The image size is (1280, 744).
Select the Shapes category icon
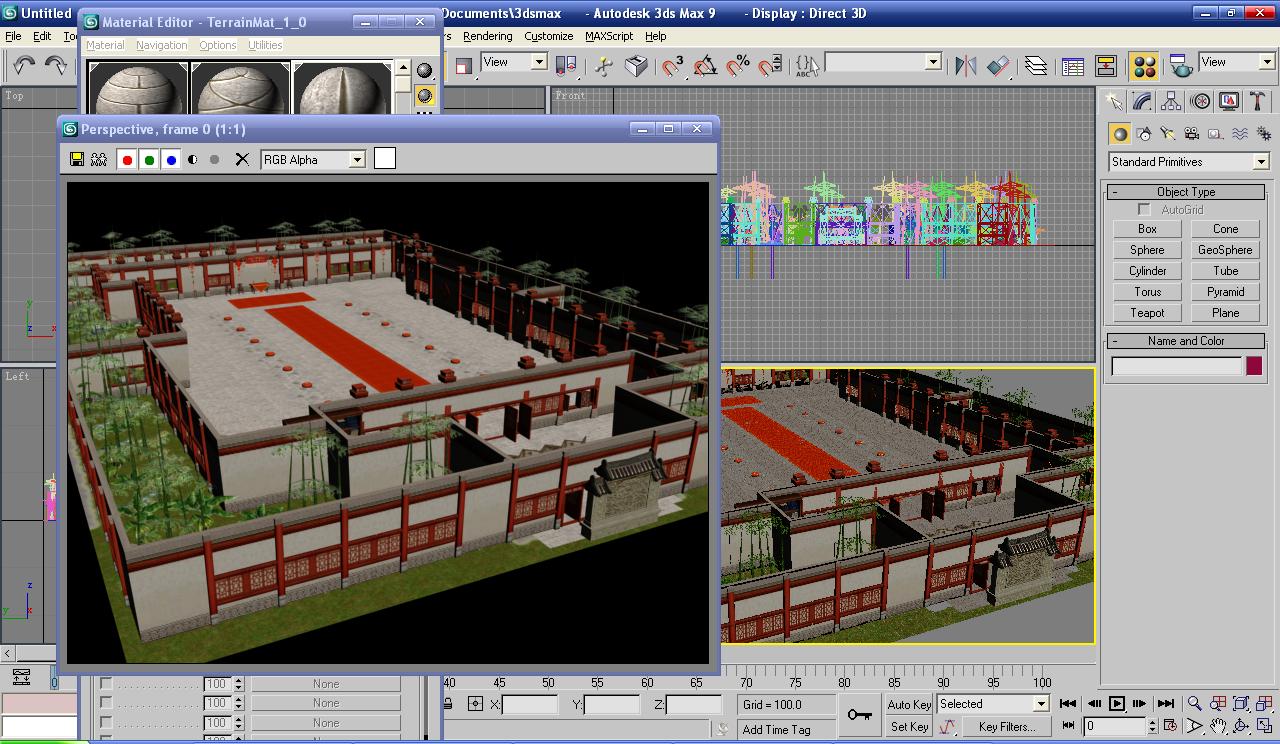[1144, 134]
